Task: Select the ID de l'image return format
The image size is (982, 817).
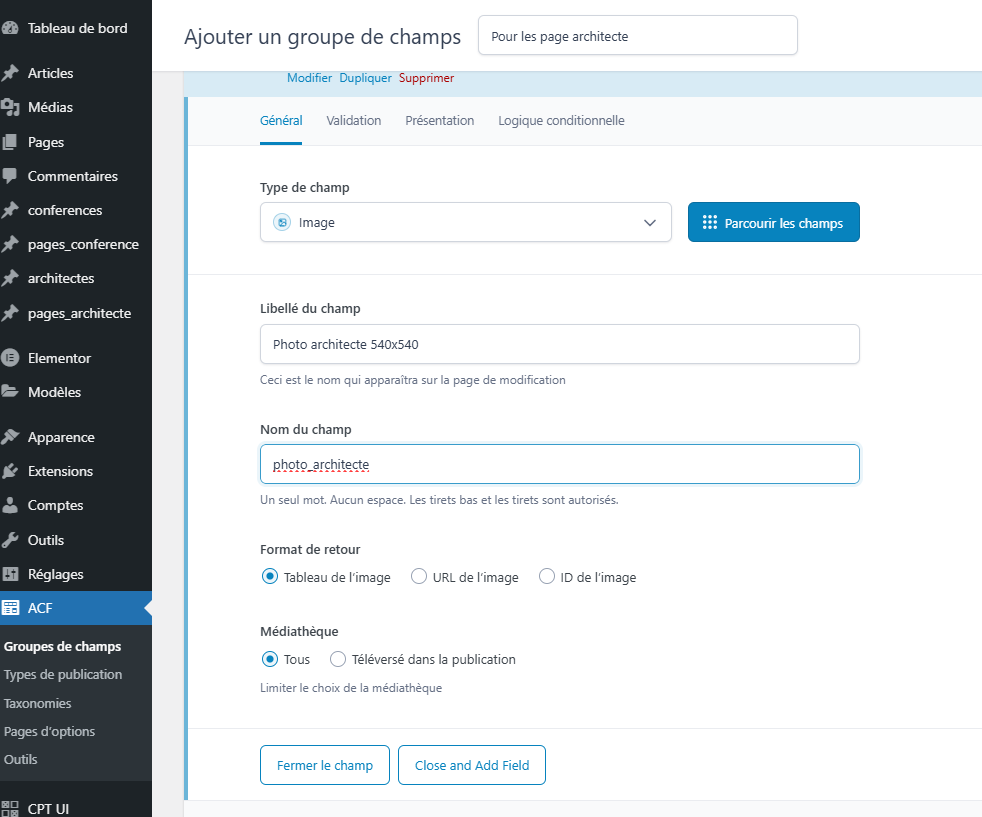Action: point(547,577)
